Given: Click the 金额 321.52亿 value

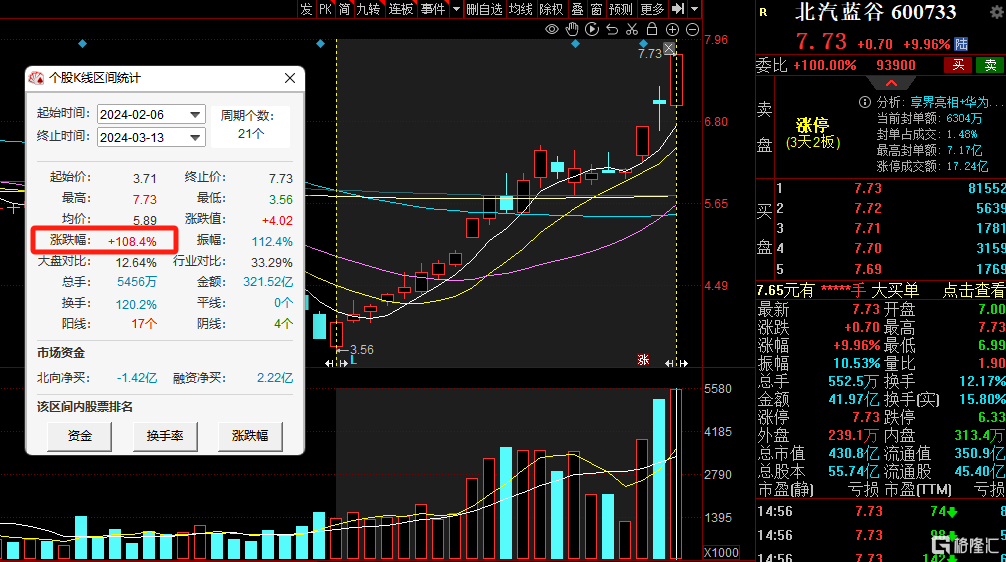Looking at the screenshot, I should (268, 282).
